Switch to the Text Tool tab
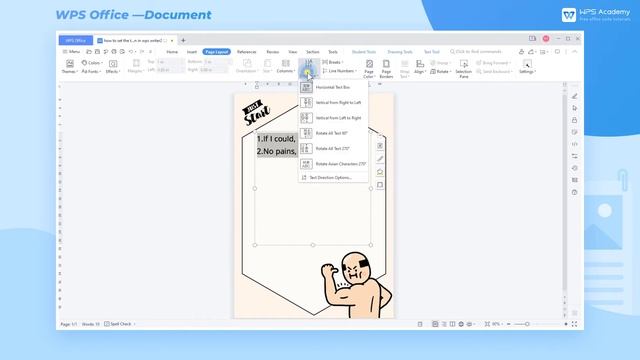This screenshot has height=360, width=640. pyautogui.click(x=431, y=52)
